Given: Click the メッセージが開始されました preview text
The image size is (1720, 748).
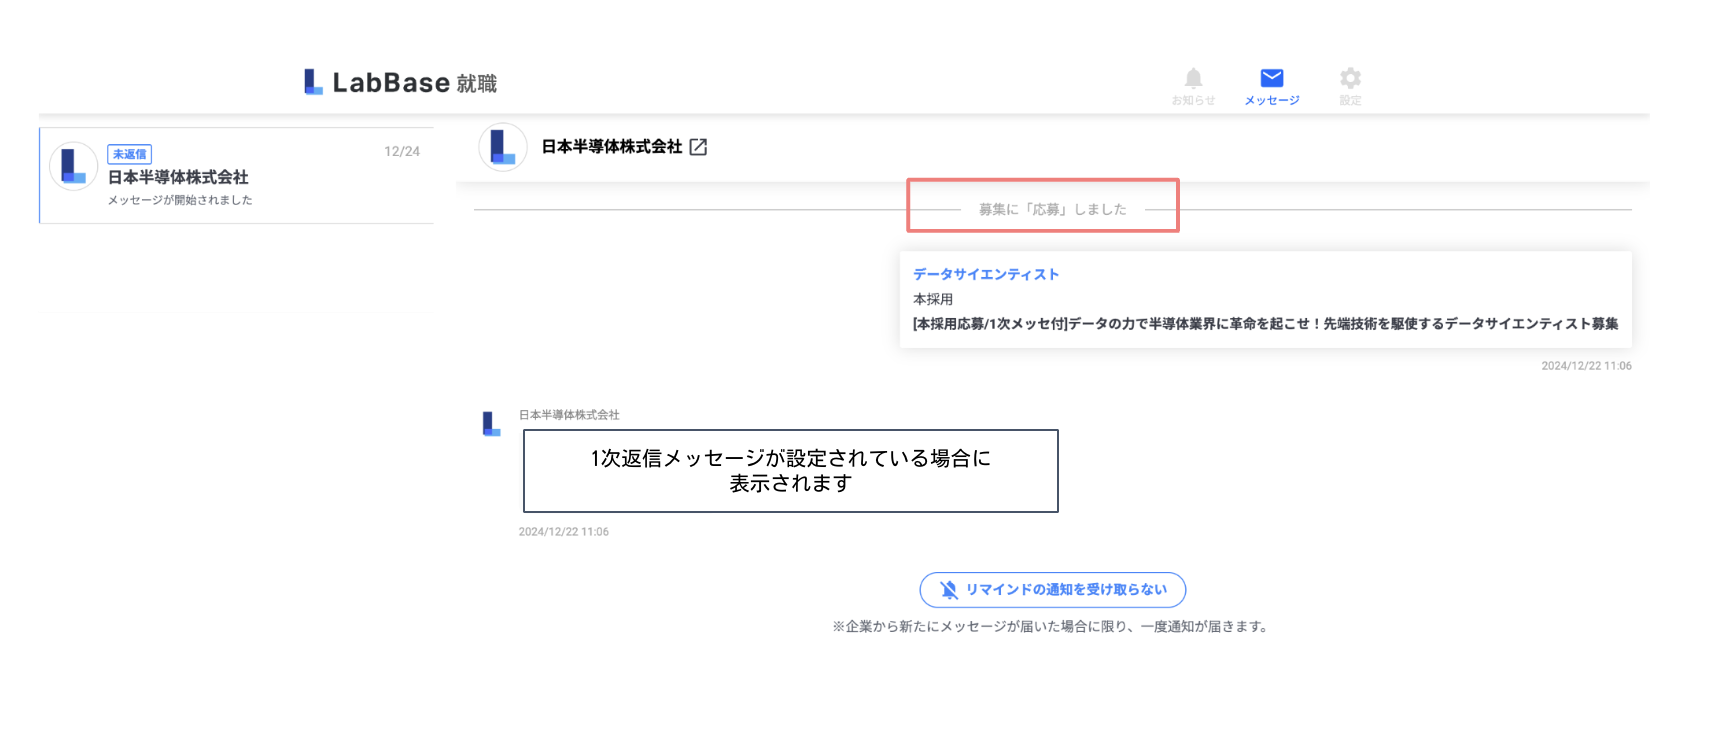Looking at the screenshot, I should pos(180,200).
